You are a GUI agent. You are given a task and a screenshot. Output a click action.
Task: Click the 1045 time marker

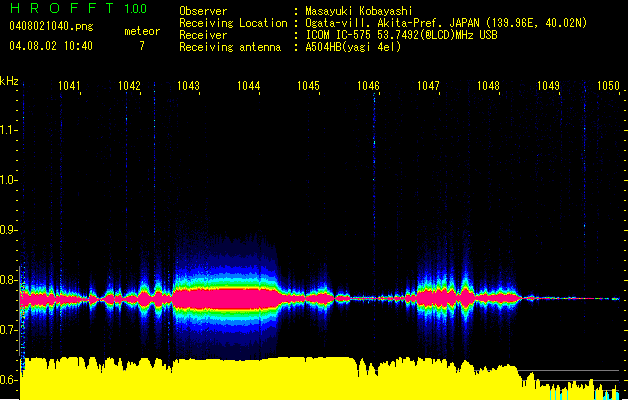tap(308, 86)
